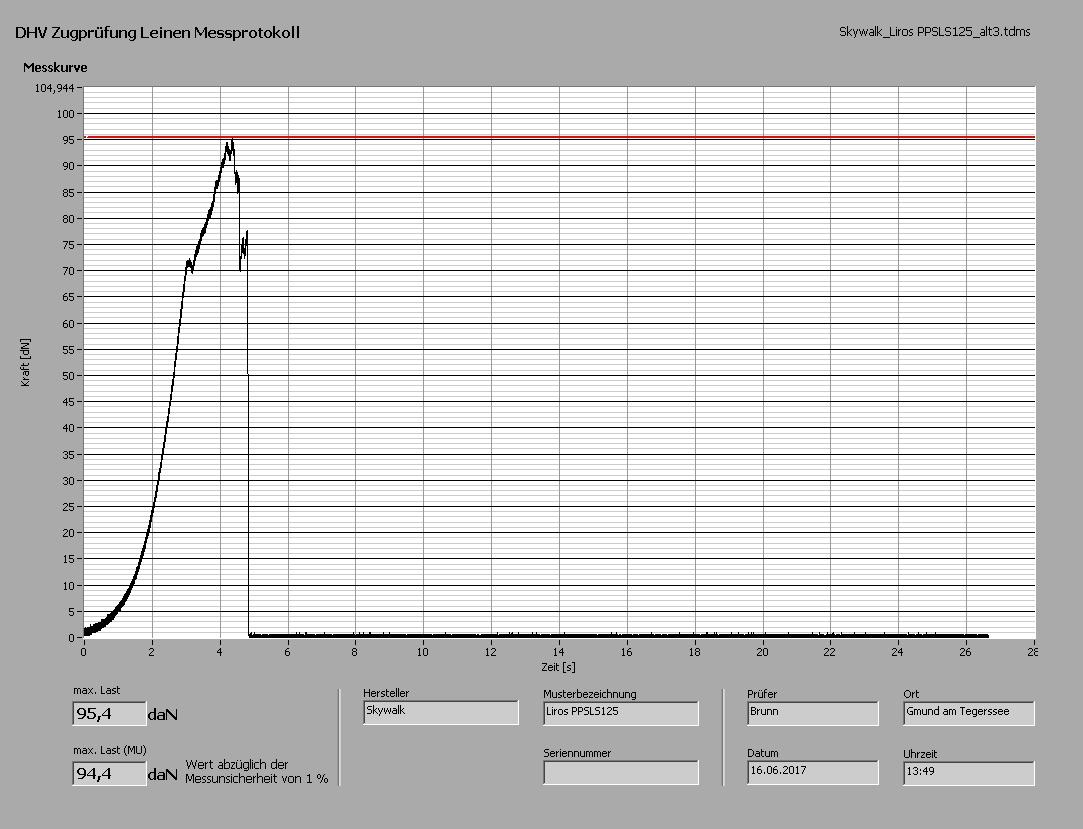Click the 104,944 y-axis maximum value
This screenshot has width=1083, height=829.
pos(54,88)
